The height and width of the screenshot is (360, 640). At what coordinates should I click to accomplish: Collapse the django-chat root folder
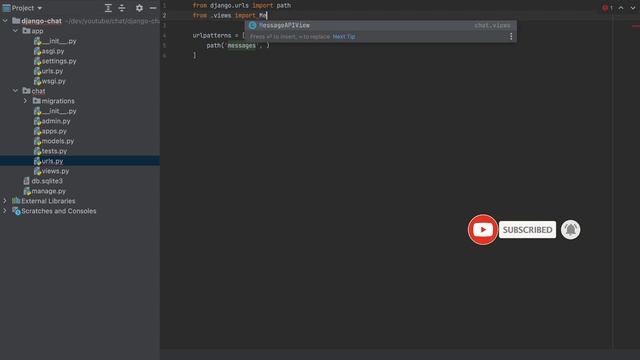pyautogui.click(x=5, y=21)
